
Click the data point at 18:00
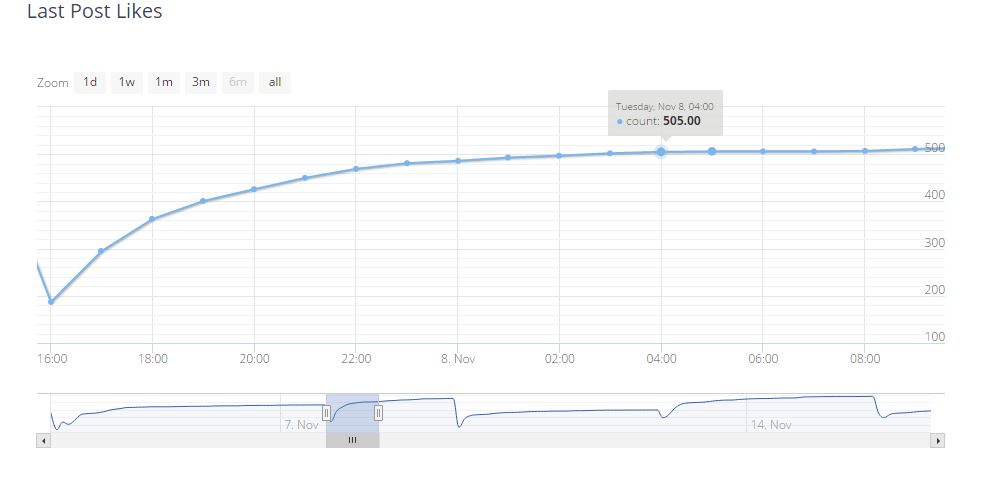pyautogui.click(x=152, y=219)
